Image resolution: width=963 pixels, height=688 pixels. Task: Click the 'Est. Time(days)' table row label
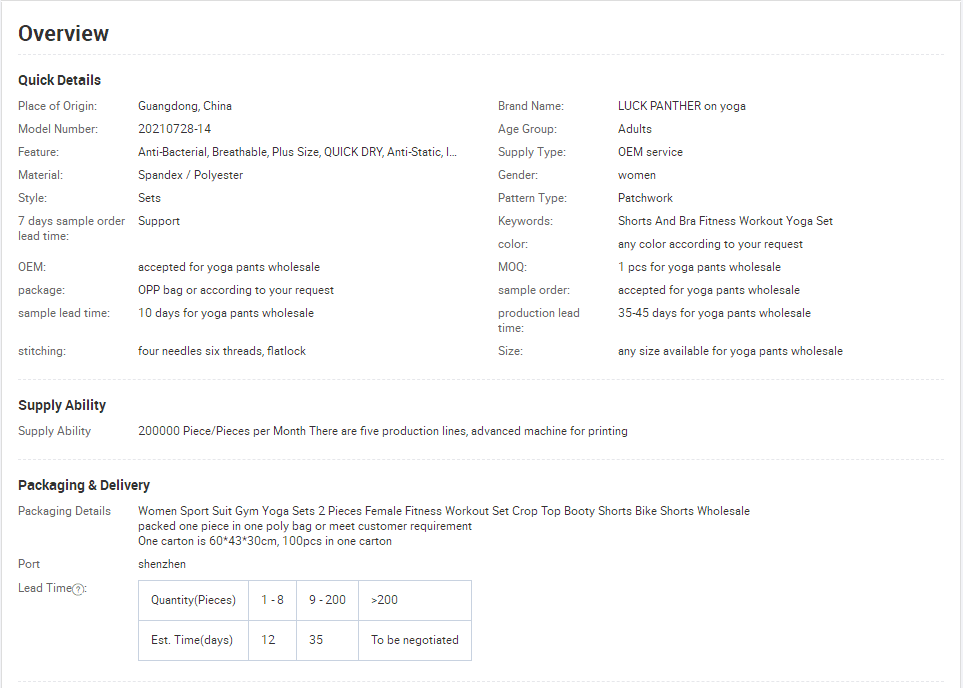[x=193, y=640]
